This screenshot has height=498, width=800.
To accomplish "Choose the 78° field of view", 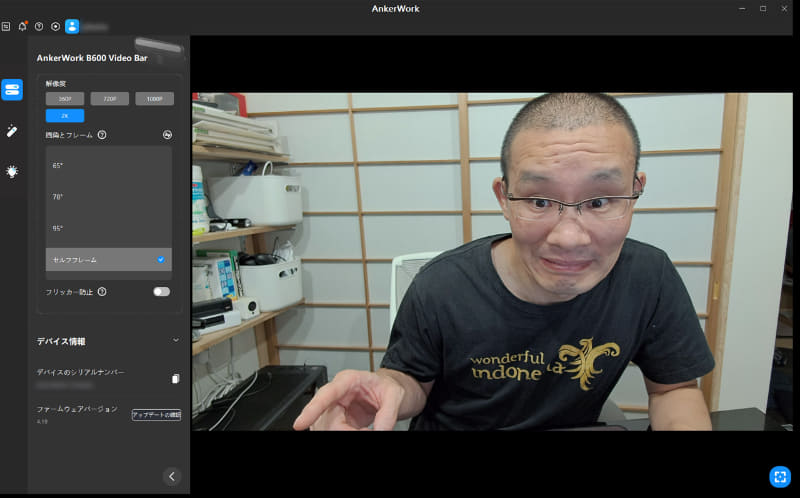I will click(109, 197).
